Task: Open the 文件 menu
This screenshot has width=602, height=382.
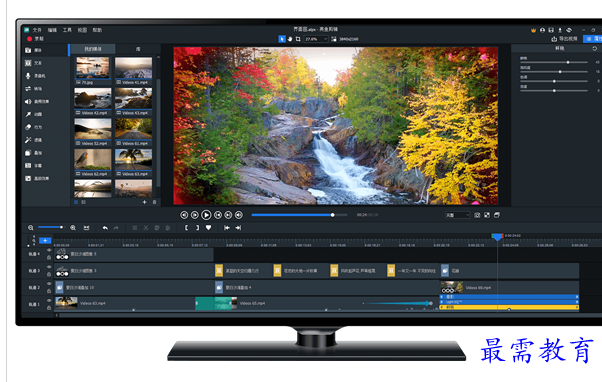Action: tap(37, 30)
